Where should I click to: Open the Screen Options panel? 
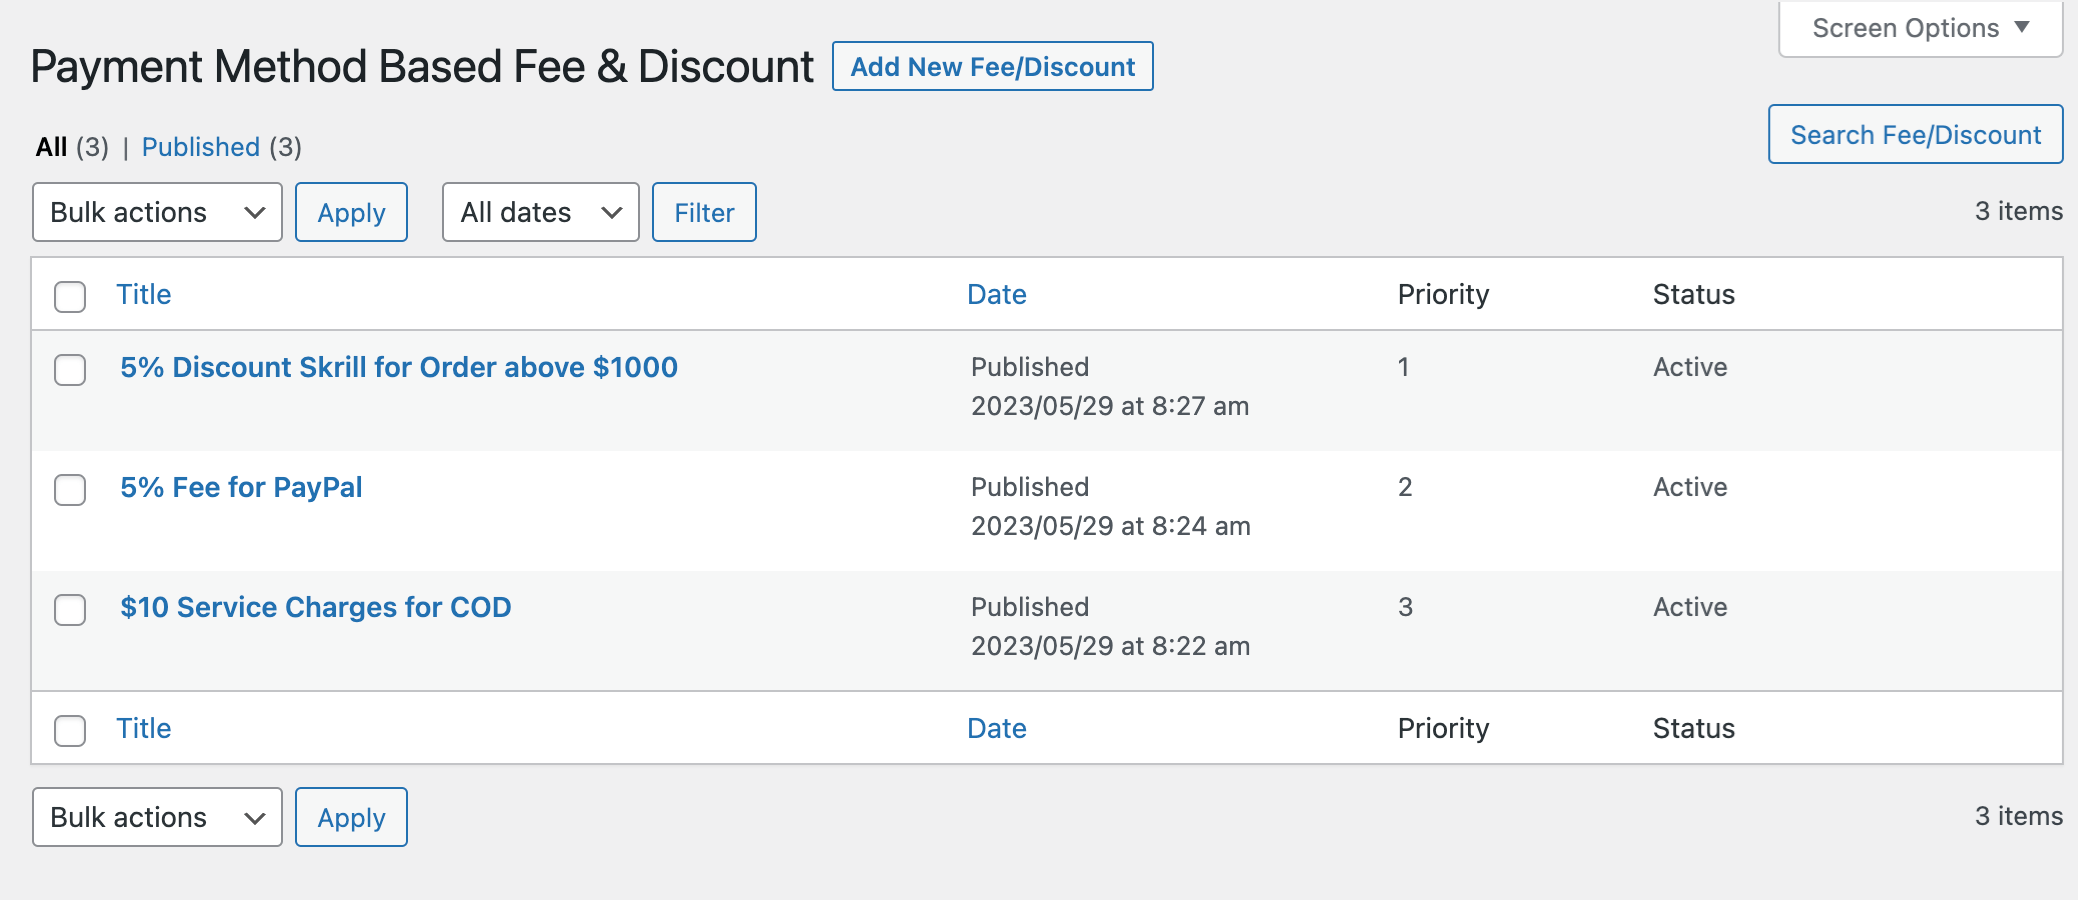1917,27
